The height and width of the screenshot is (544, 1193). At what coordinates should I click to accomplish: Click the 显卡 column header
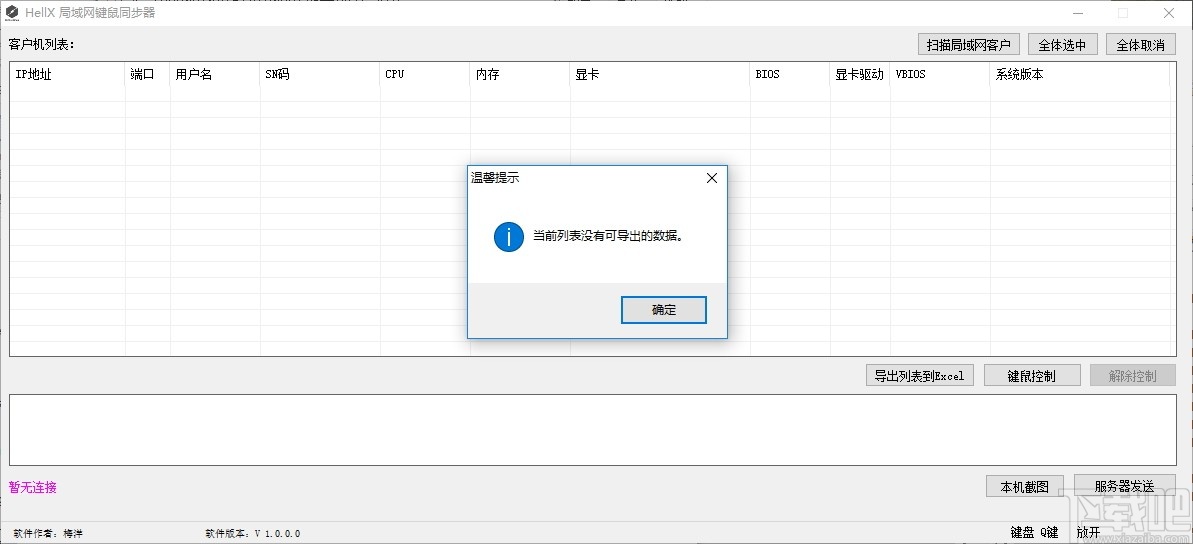click(x=660, y=75)
